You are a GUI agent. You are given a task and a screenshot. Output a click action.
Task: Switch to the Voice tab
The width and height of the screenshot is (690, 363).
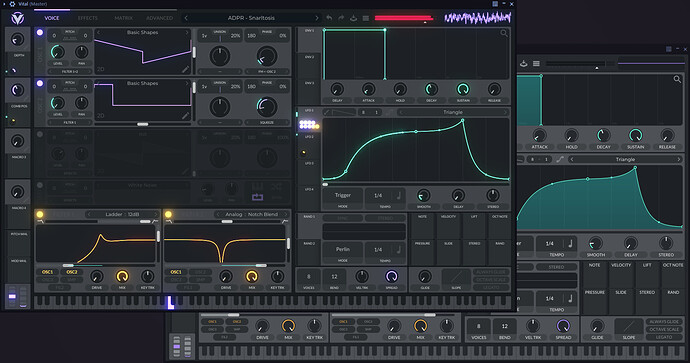51,18
